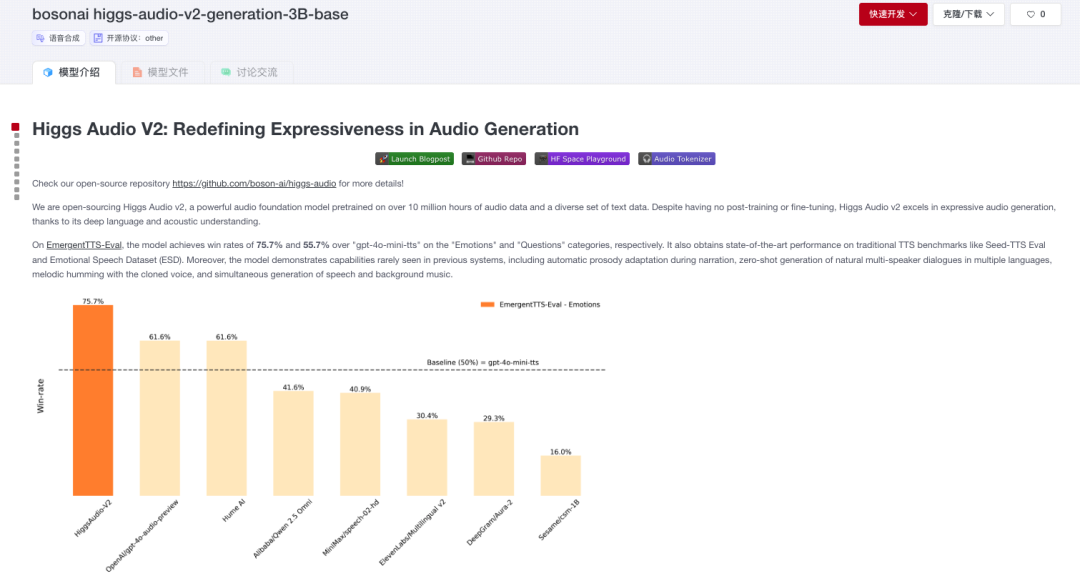Click the HF Space Playground badge

tap(582, 159)
